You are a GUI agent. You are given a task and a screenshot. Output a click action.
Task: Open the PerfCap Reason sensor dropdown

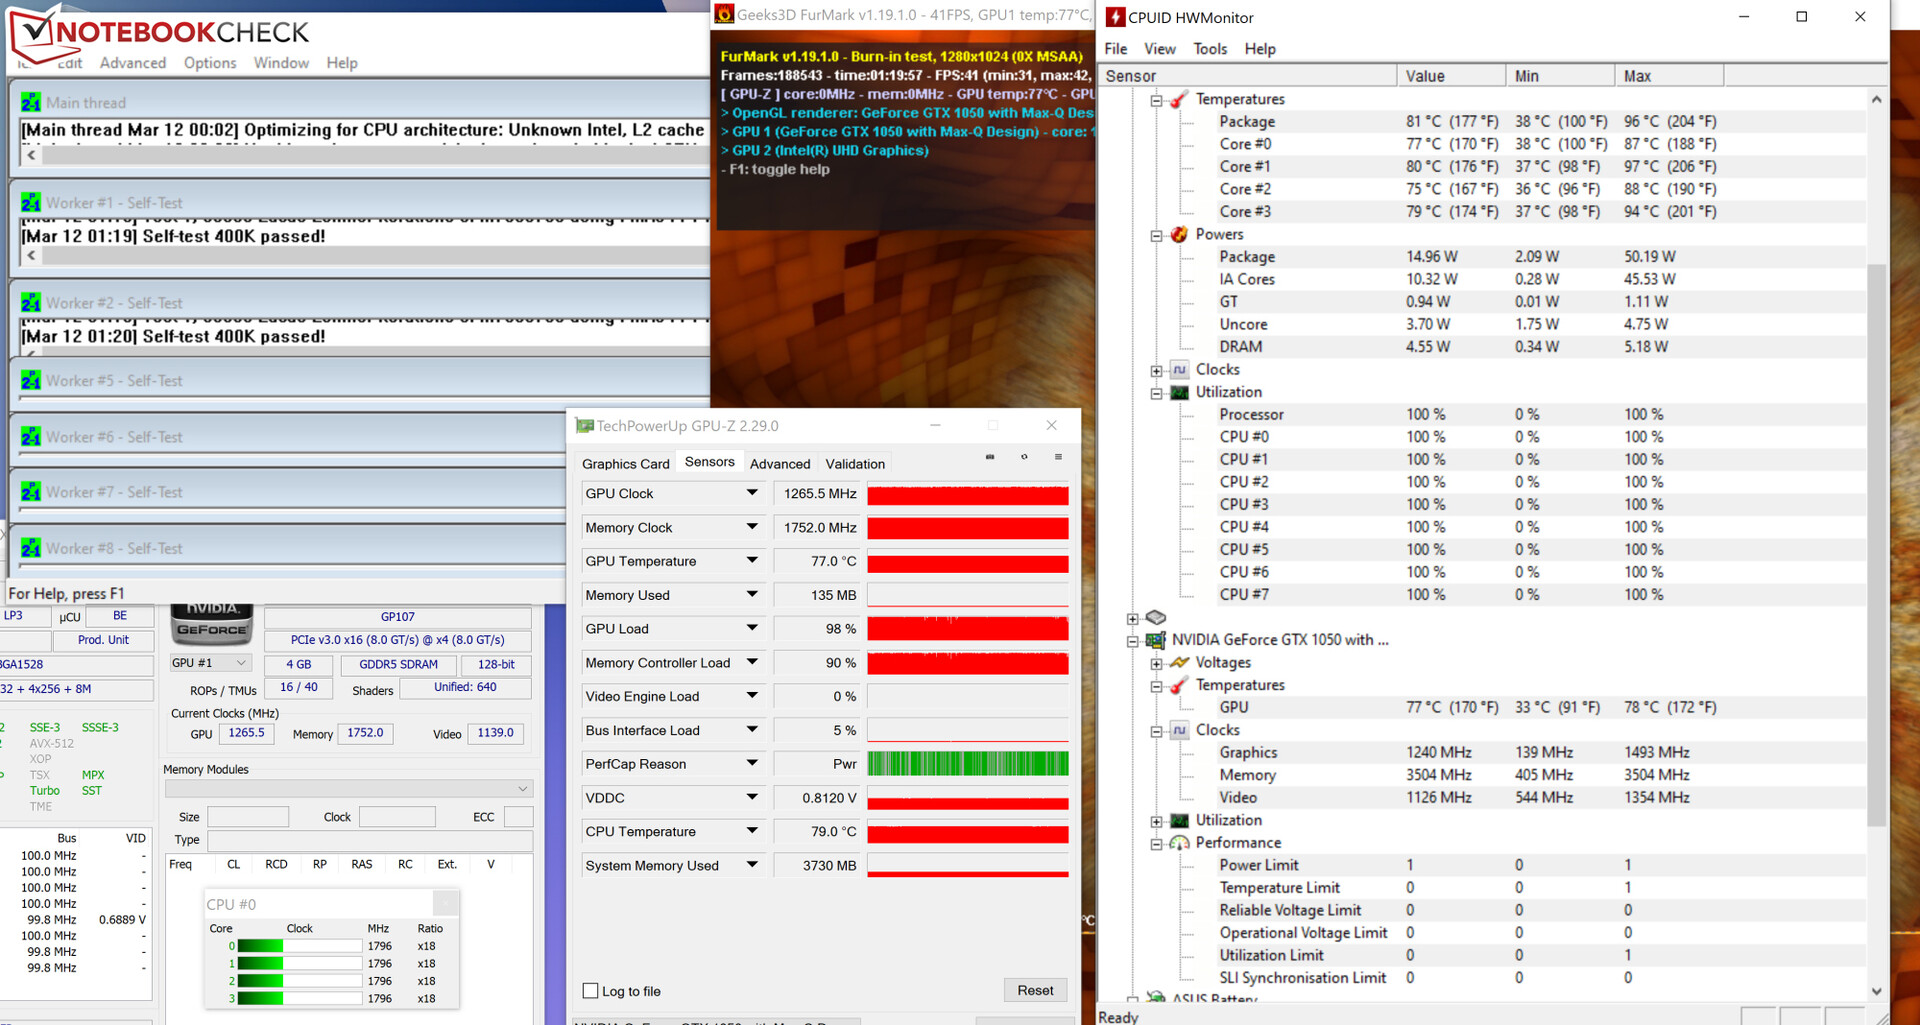[x=752, y=763]
